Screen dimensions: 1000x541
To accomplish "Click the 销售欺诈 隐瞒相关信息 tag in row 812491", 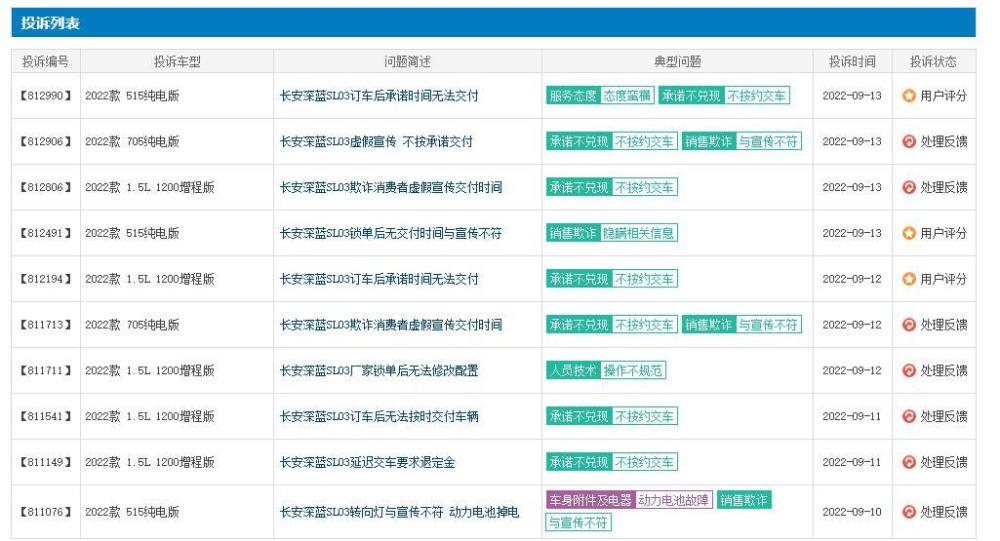I will (612, 233).
